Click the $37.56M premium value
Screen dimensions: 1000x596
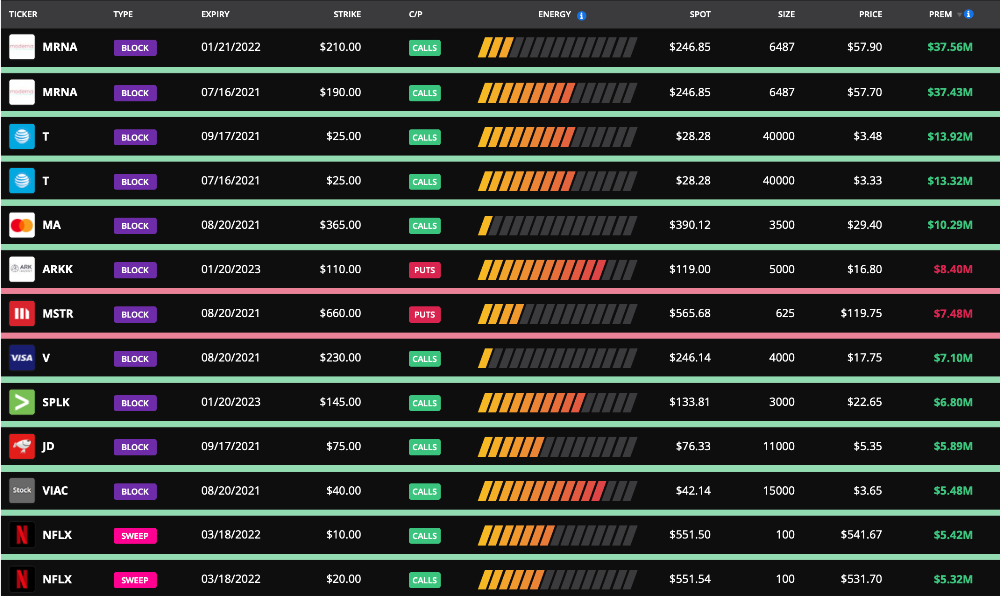tap(950, 47)
